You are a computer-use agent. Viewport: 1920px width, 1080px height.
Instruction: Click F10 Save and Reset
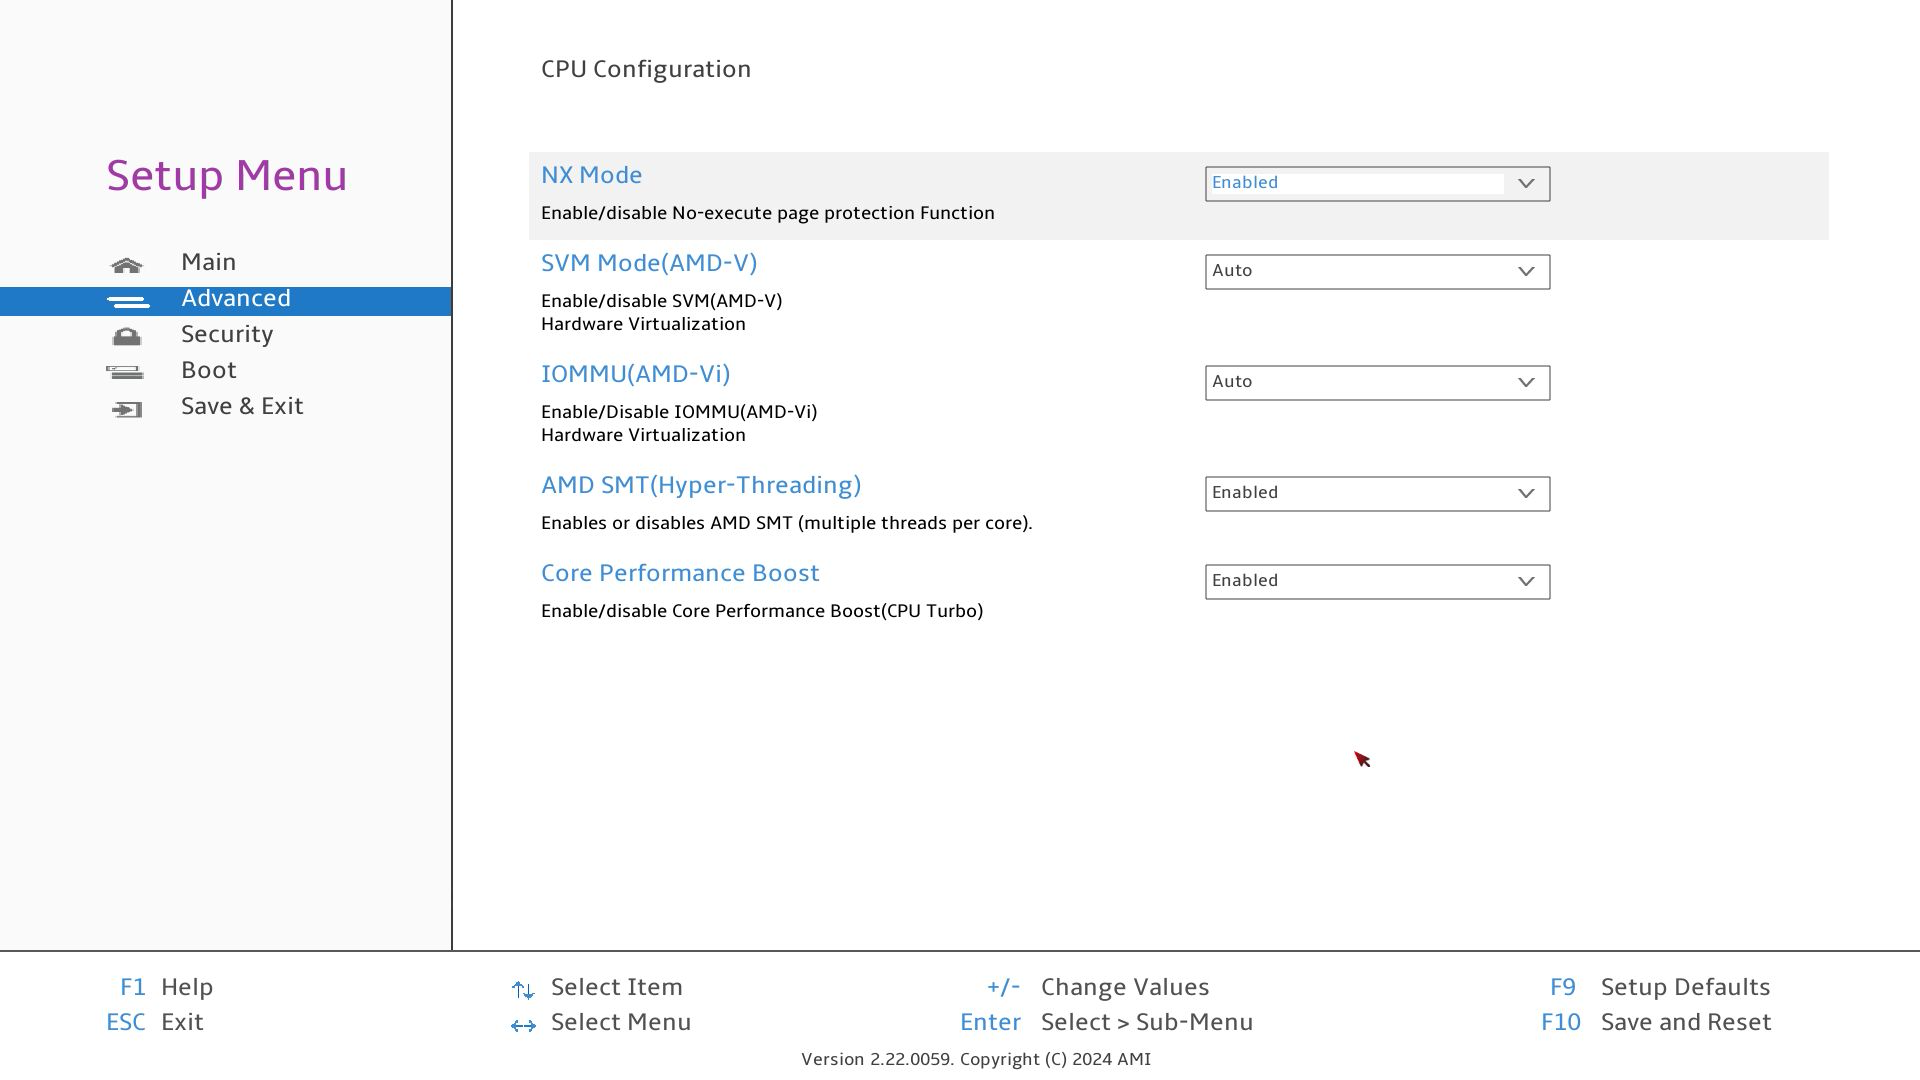tap(1684, 1022)
